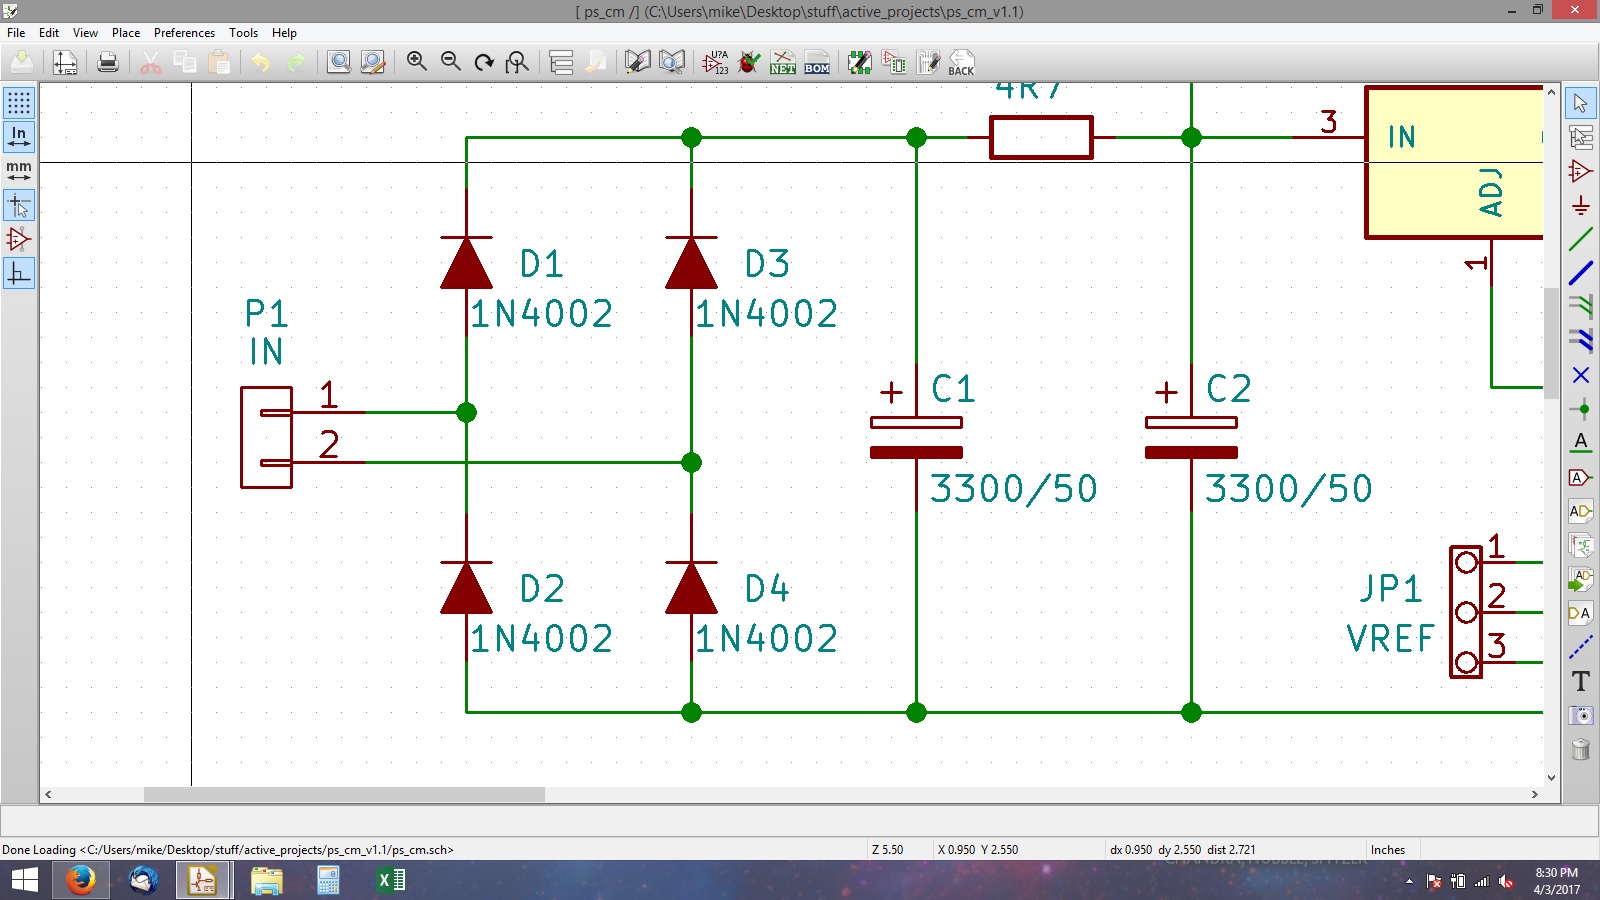Select the Place power port tool
Viewport: 1600px width, 900px height.
tap(1580, 205)
